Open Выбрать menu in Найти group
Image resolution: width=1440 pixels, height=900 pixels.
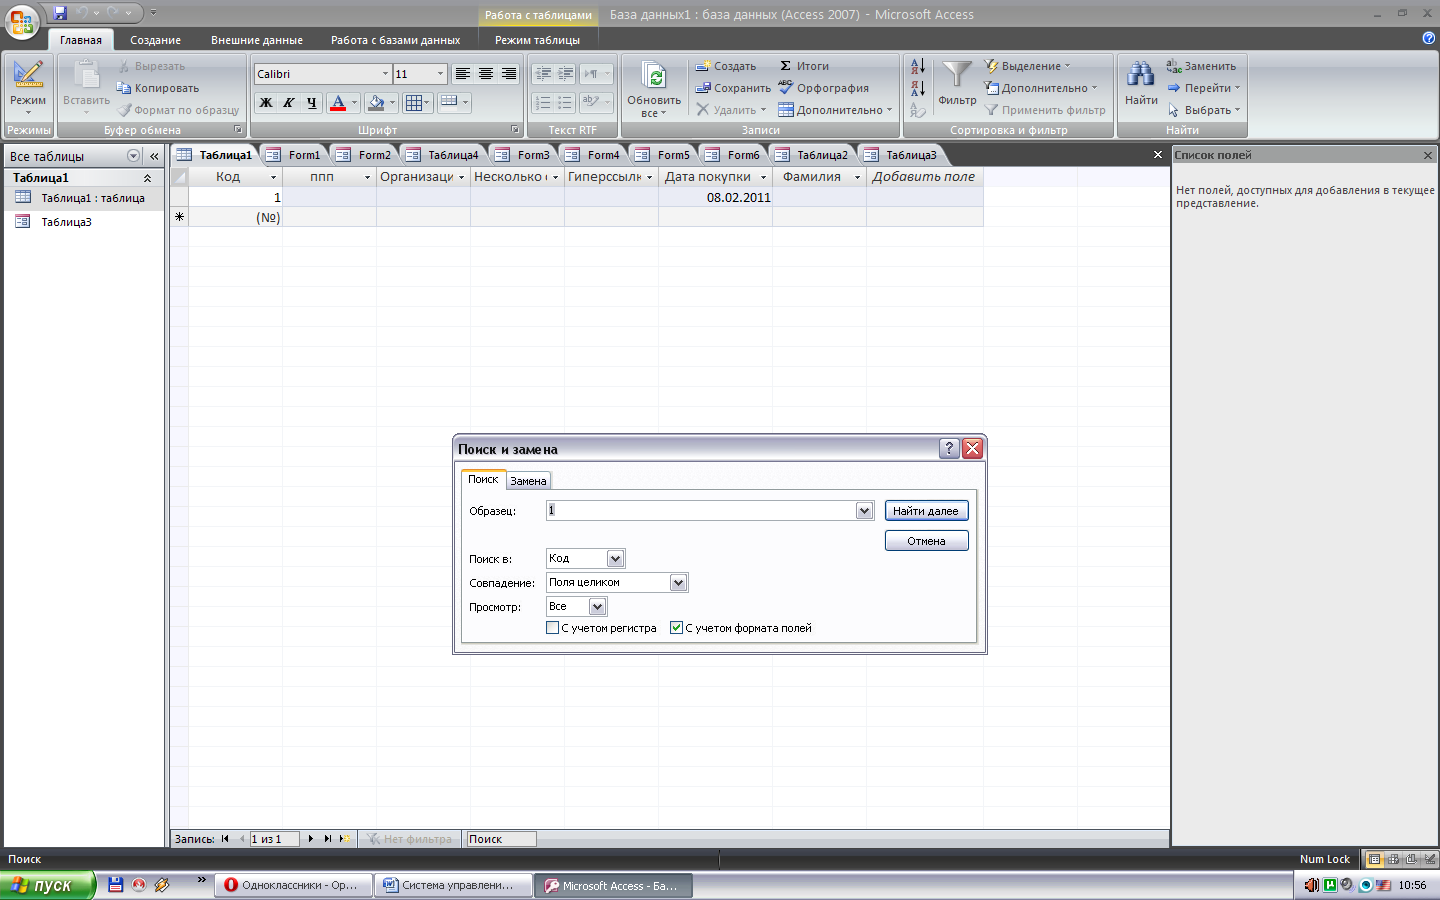tap(1204, 110)
